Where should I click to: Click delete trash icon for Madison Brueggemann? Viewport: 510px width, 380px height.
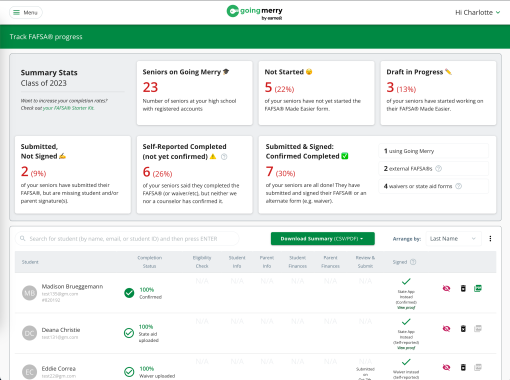pyautogui.click(x=463, y=288)
